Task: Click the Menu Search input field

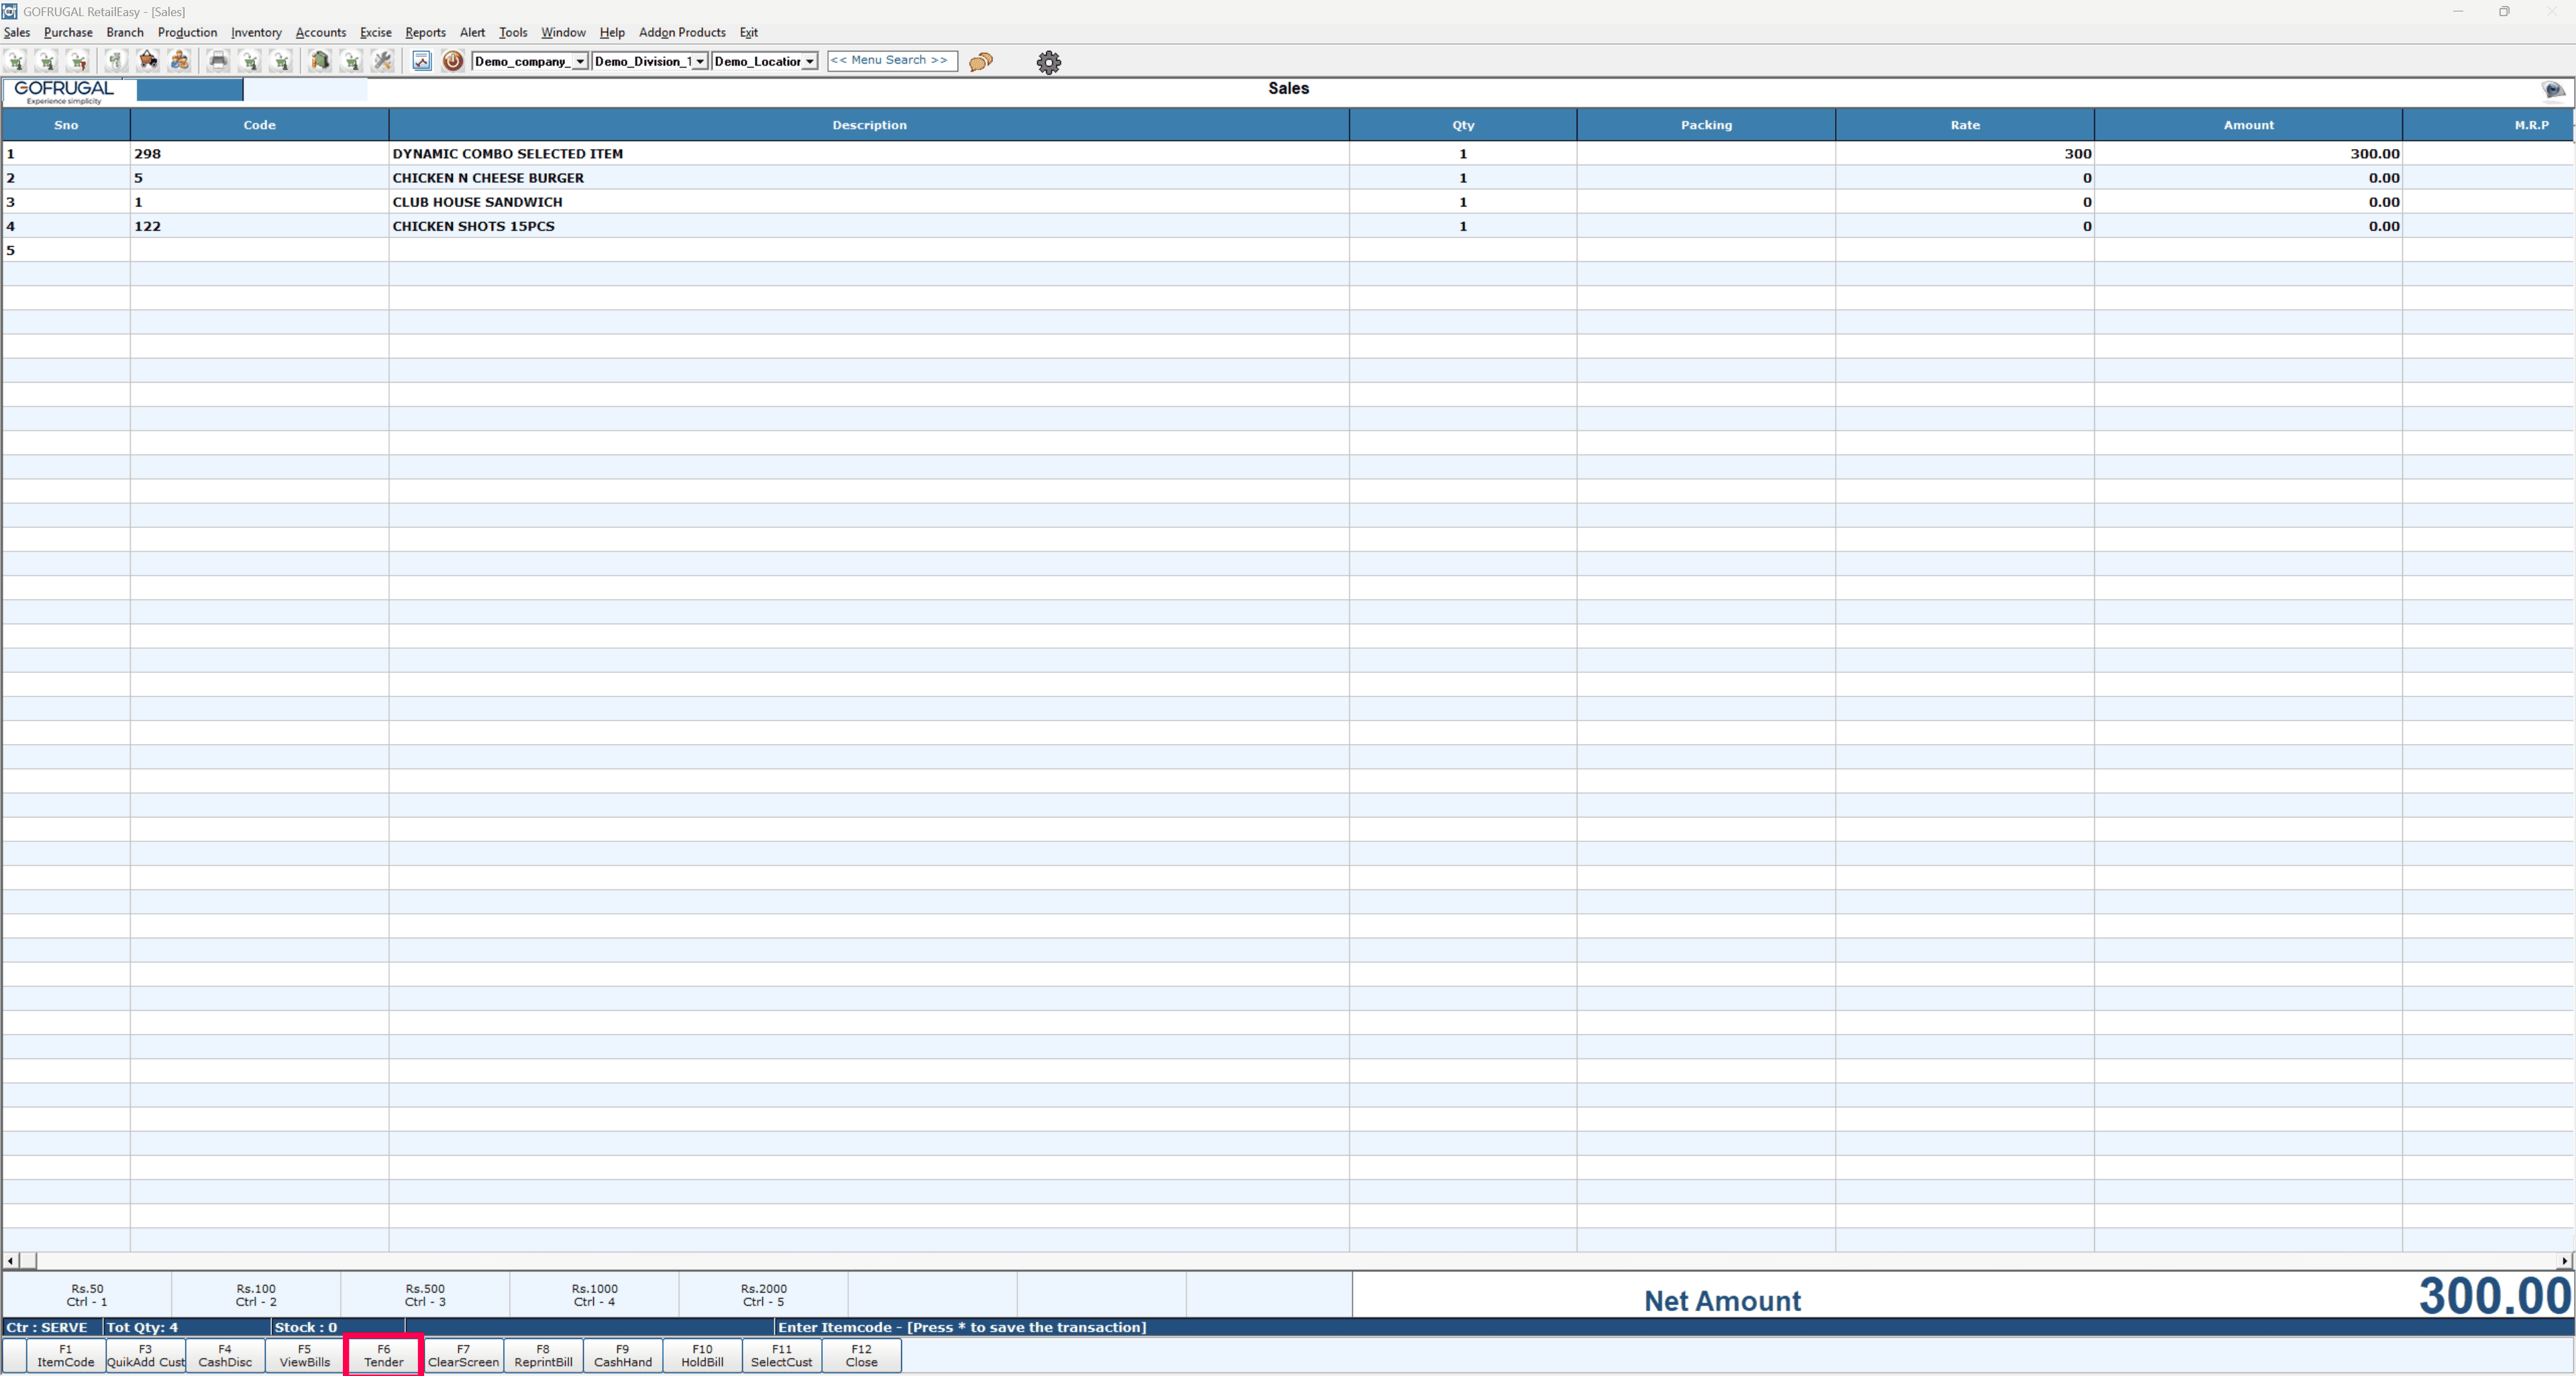Action: point(891,60)
